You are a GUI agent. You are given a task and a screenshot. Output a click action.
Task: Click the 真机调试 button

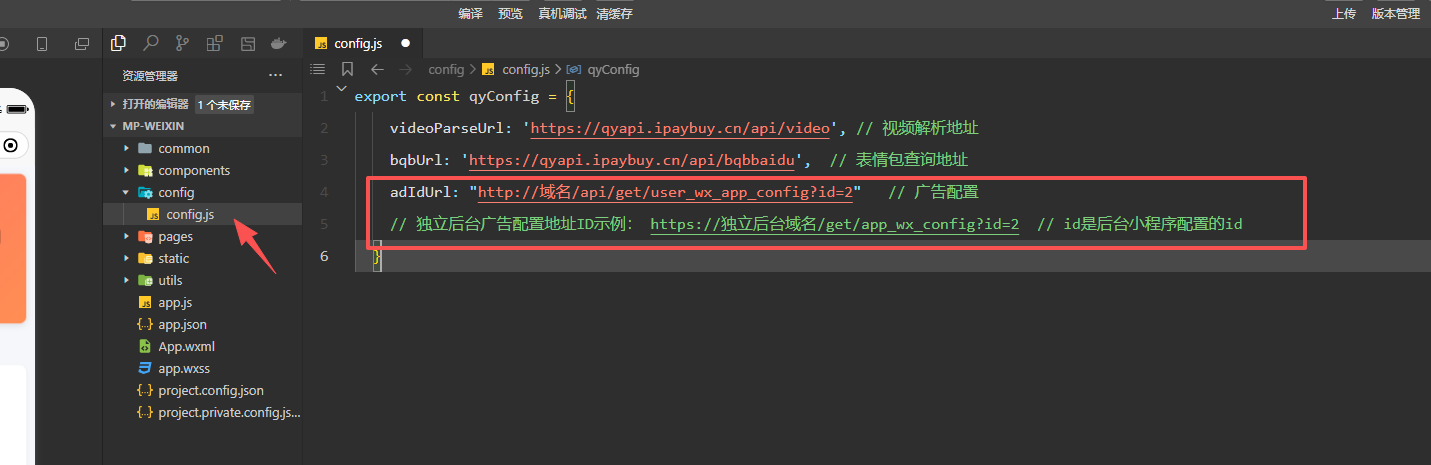pos(562,13)
